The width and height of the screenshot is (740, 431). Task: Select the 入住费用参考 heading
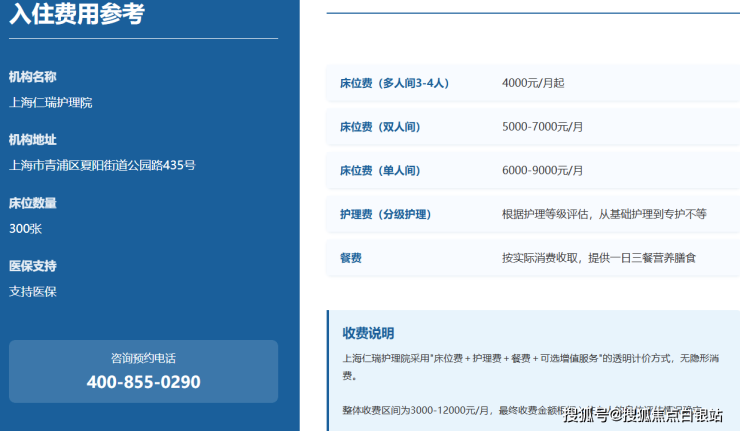point(77,13)
